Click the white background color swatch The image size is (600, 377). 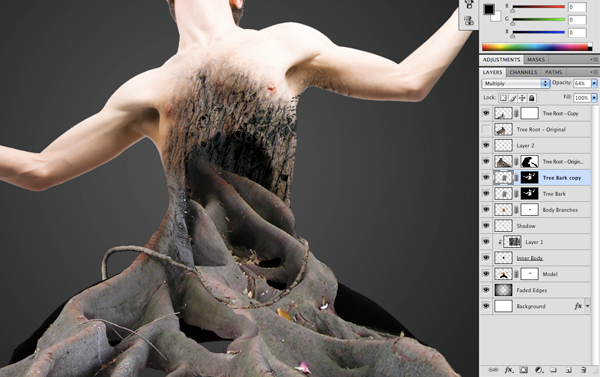pos(497,17)
